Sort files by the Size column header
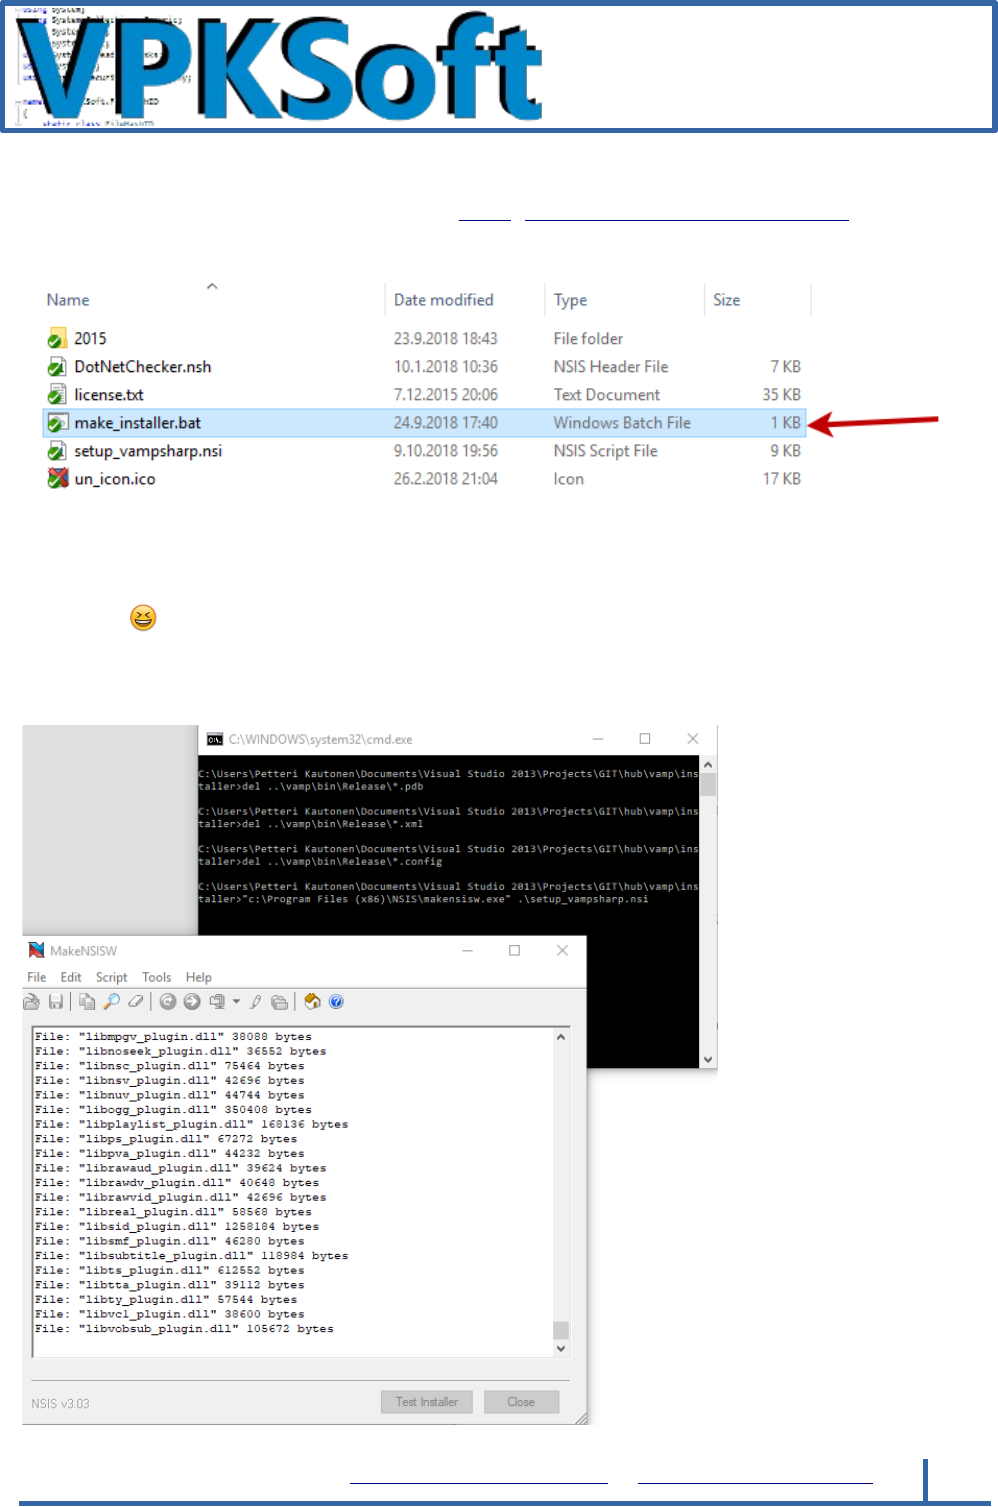The width and height of the screenshot is (998, 1507). point(727,300)
